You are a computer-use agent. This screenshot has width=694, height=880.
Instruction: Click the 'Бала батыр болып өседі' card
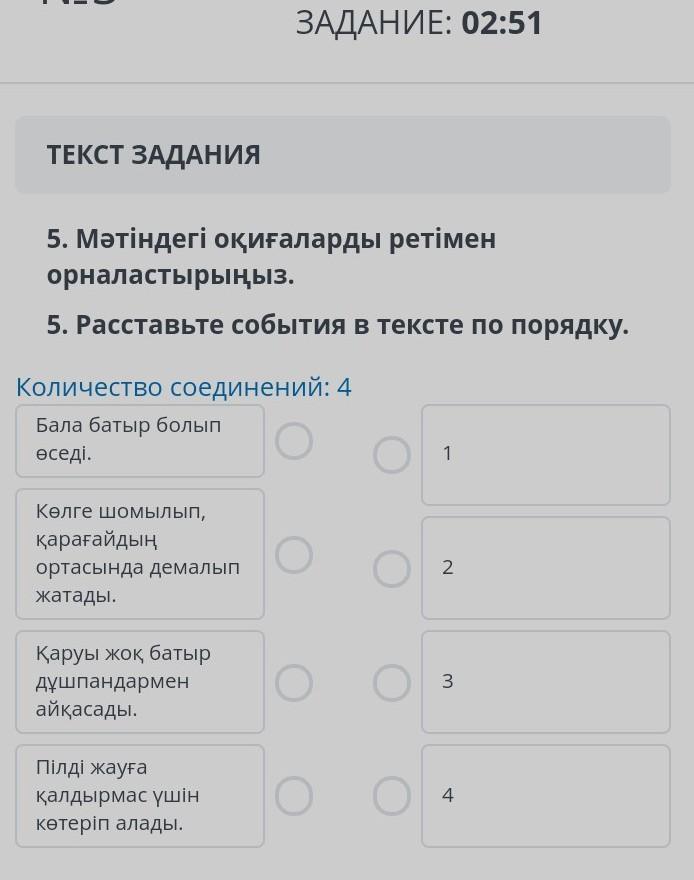point(140,440)
